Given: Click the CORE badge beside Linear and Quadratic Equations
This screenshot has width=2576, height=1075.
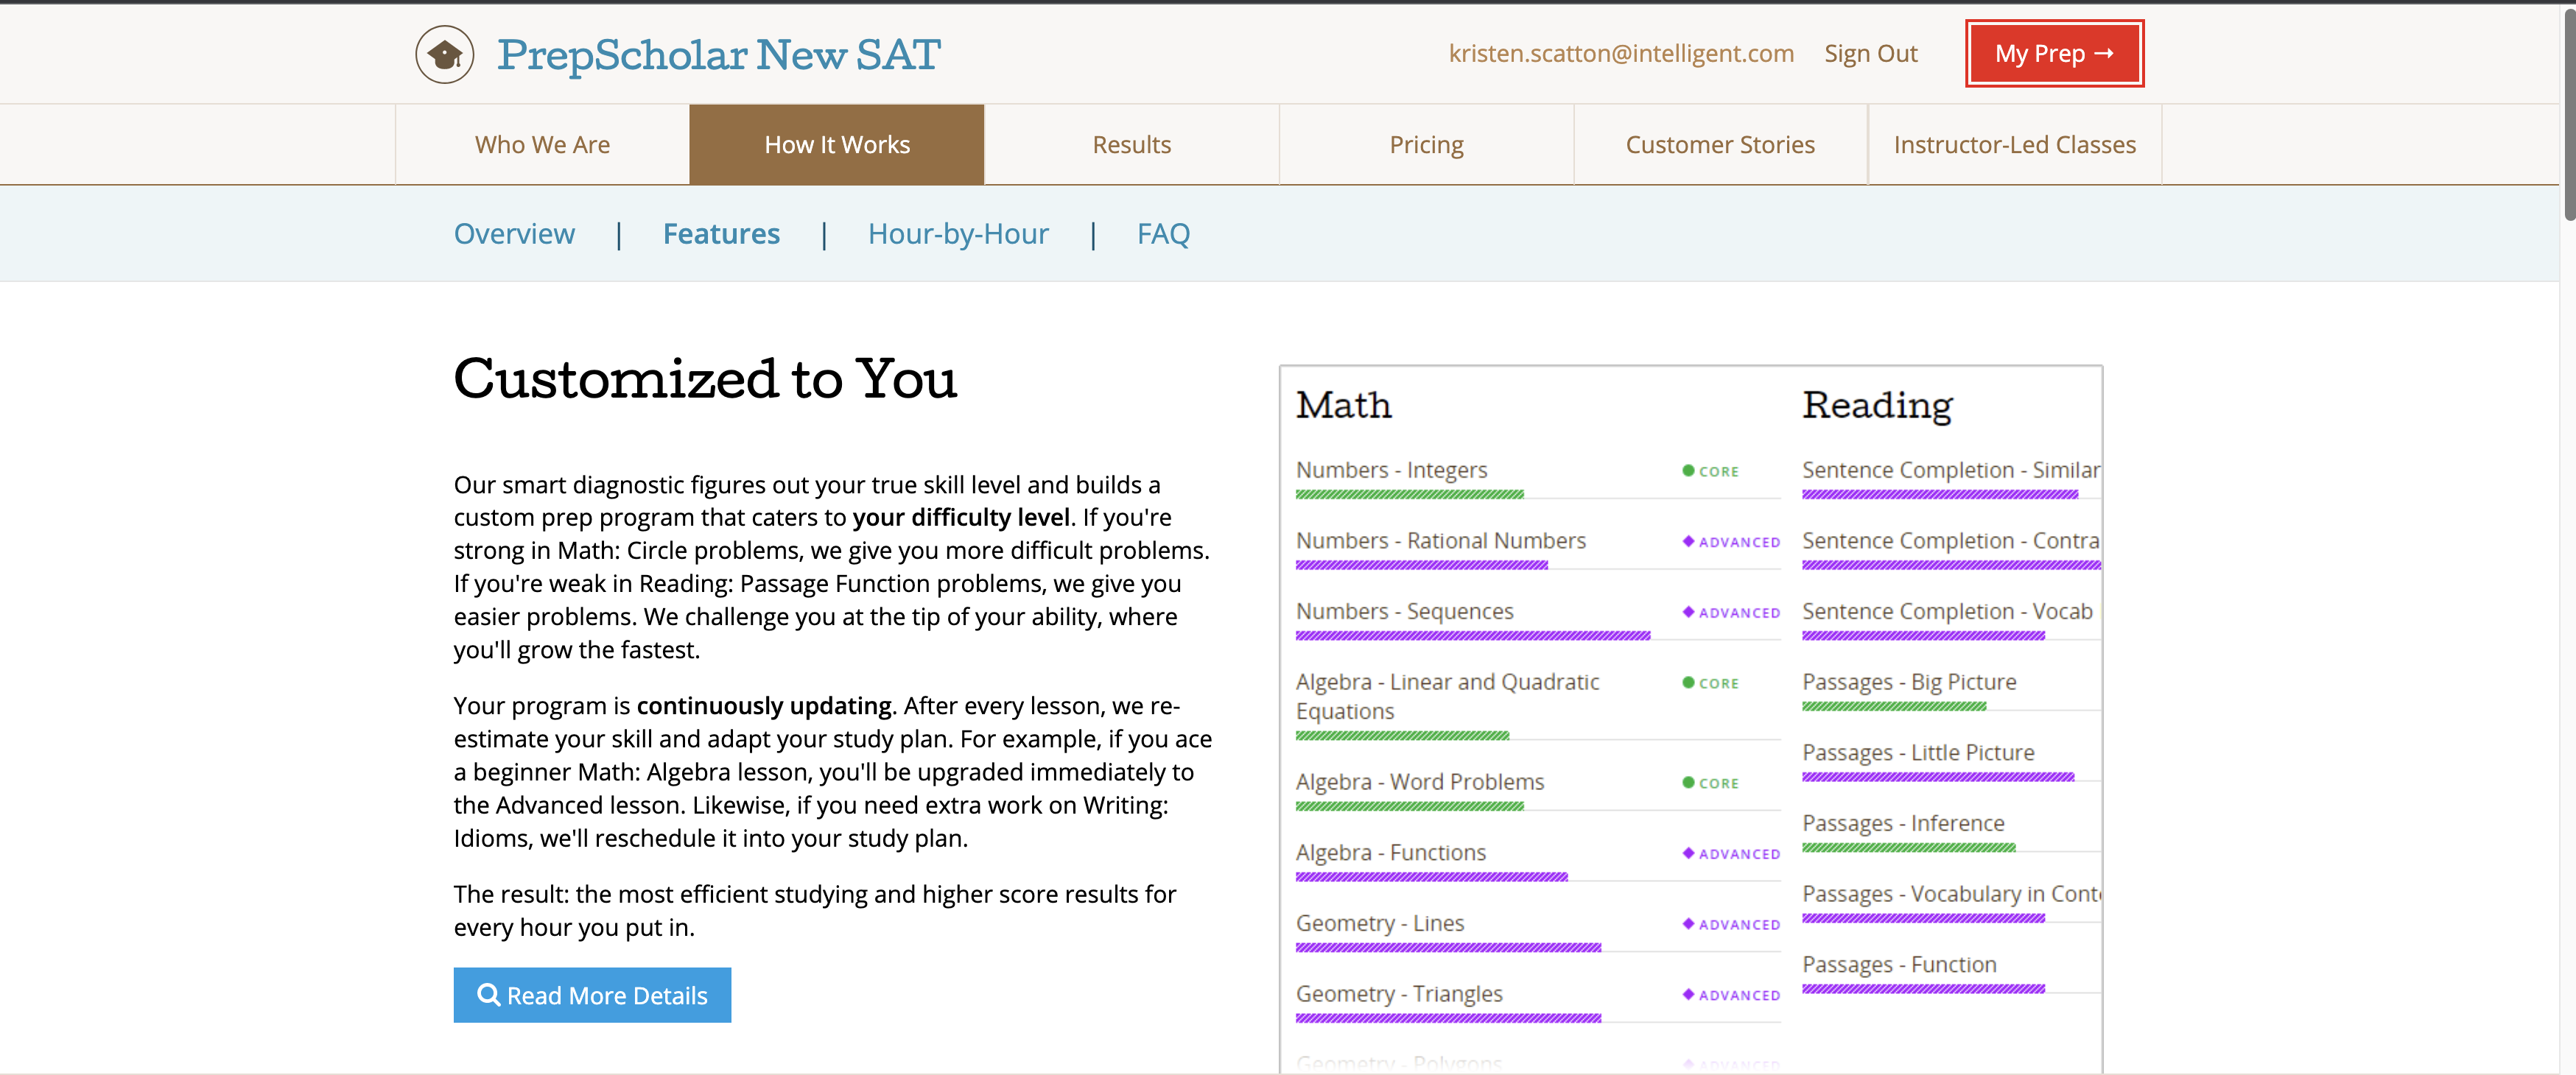Looking at the screenshot, I should (1711, 683).
